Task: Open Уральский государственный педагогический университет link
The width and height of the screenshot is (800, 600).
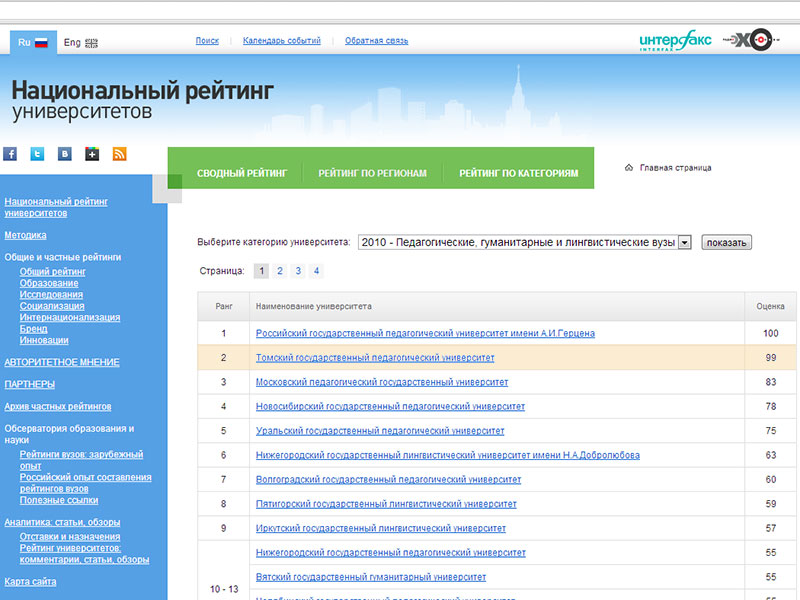Action: pyautogui.click(x=380, y=431)
